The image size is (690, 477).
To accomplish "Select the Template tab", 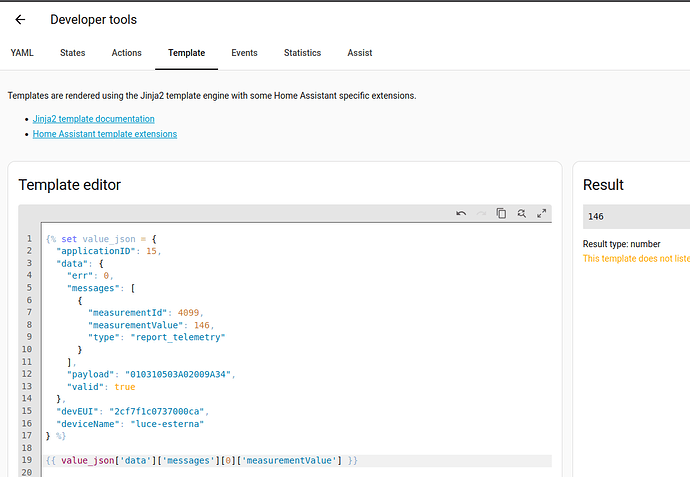I will click(x=187, y=53).
